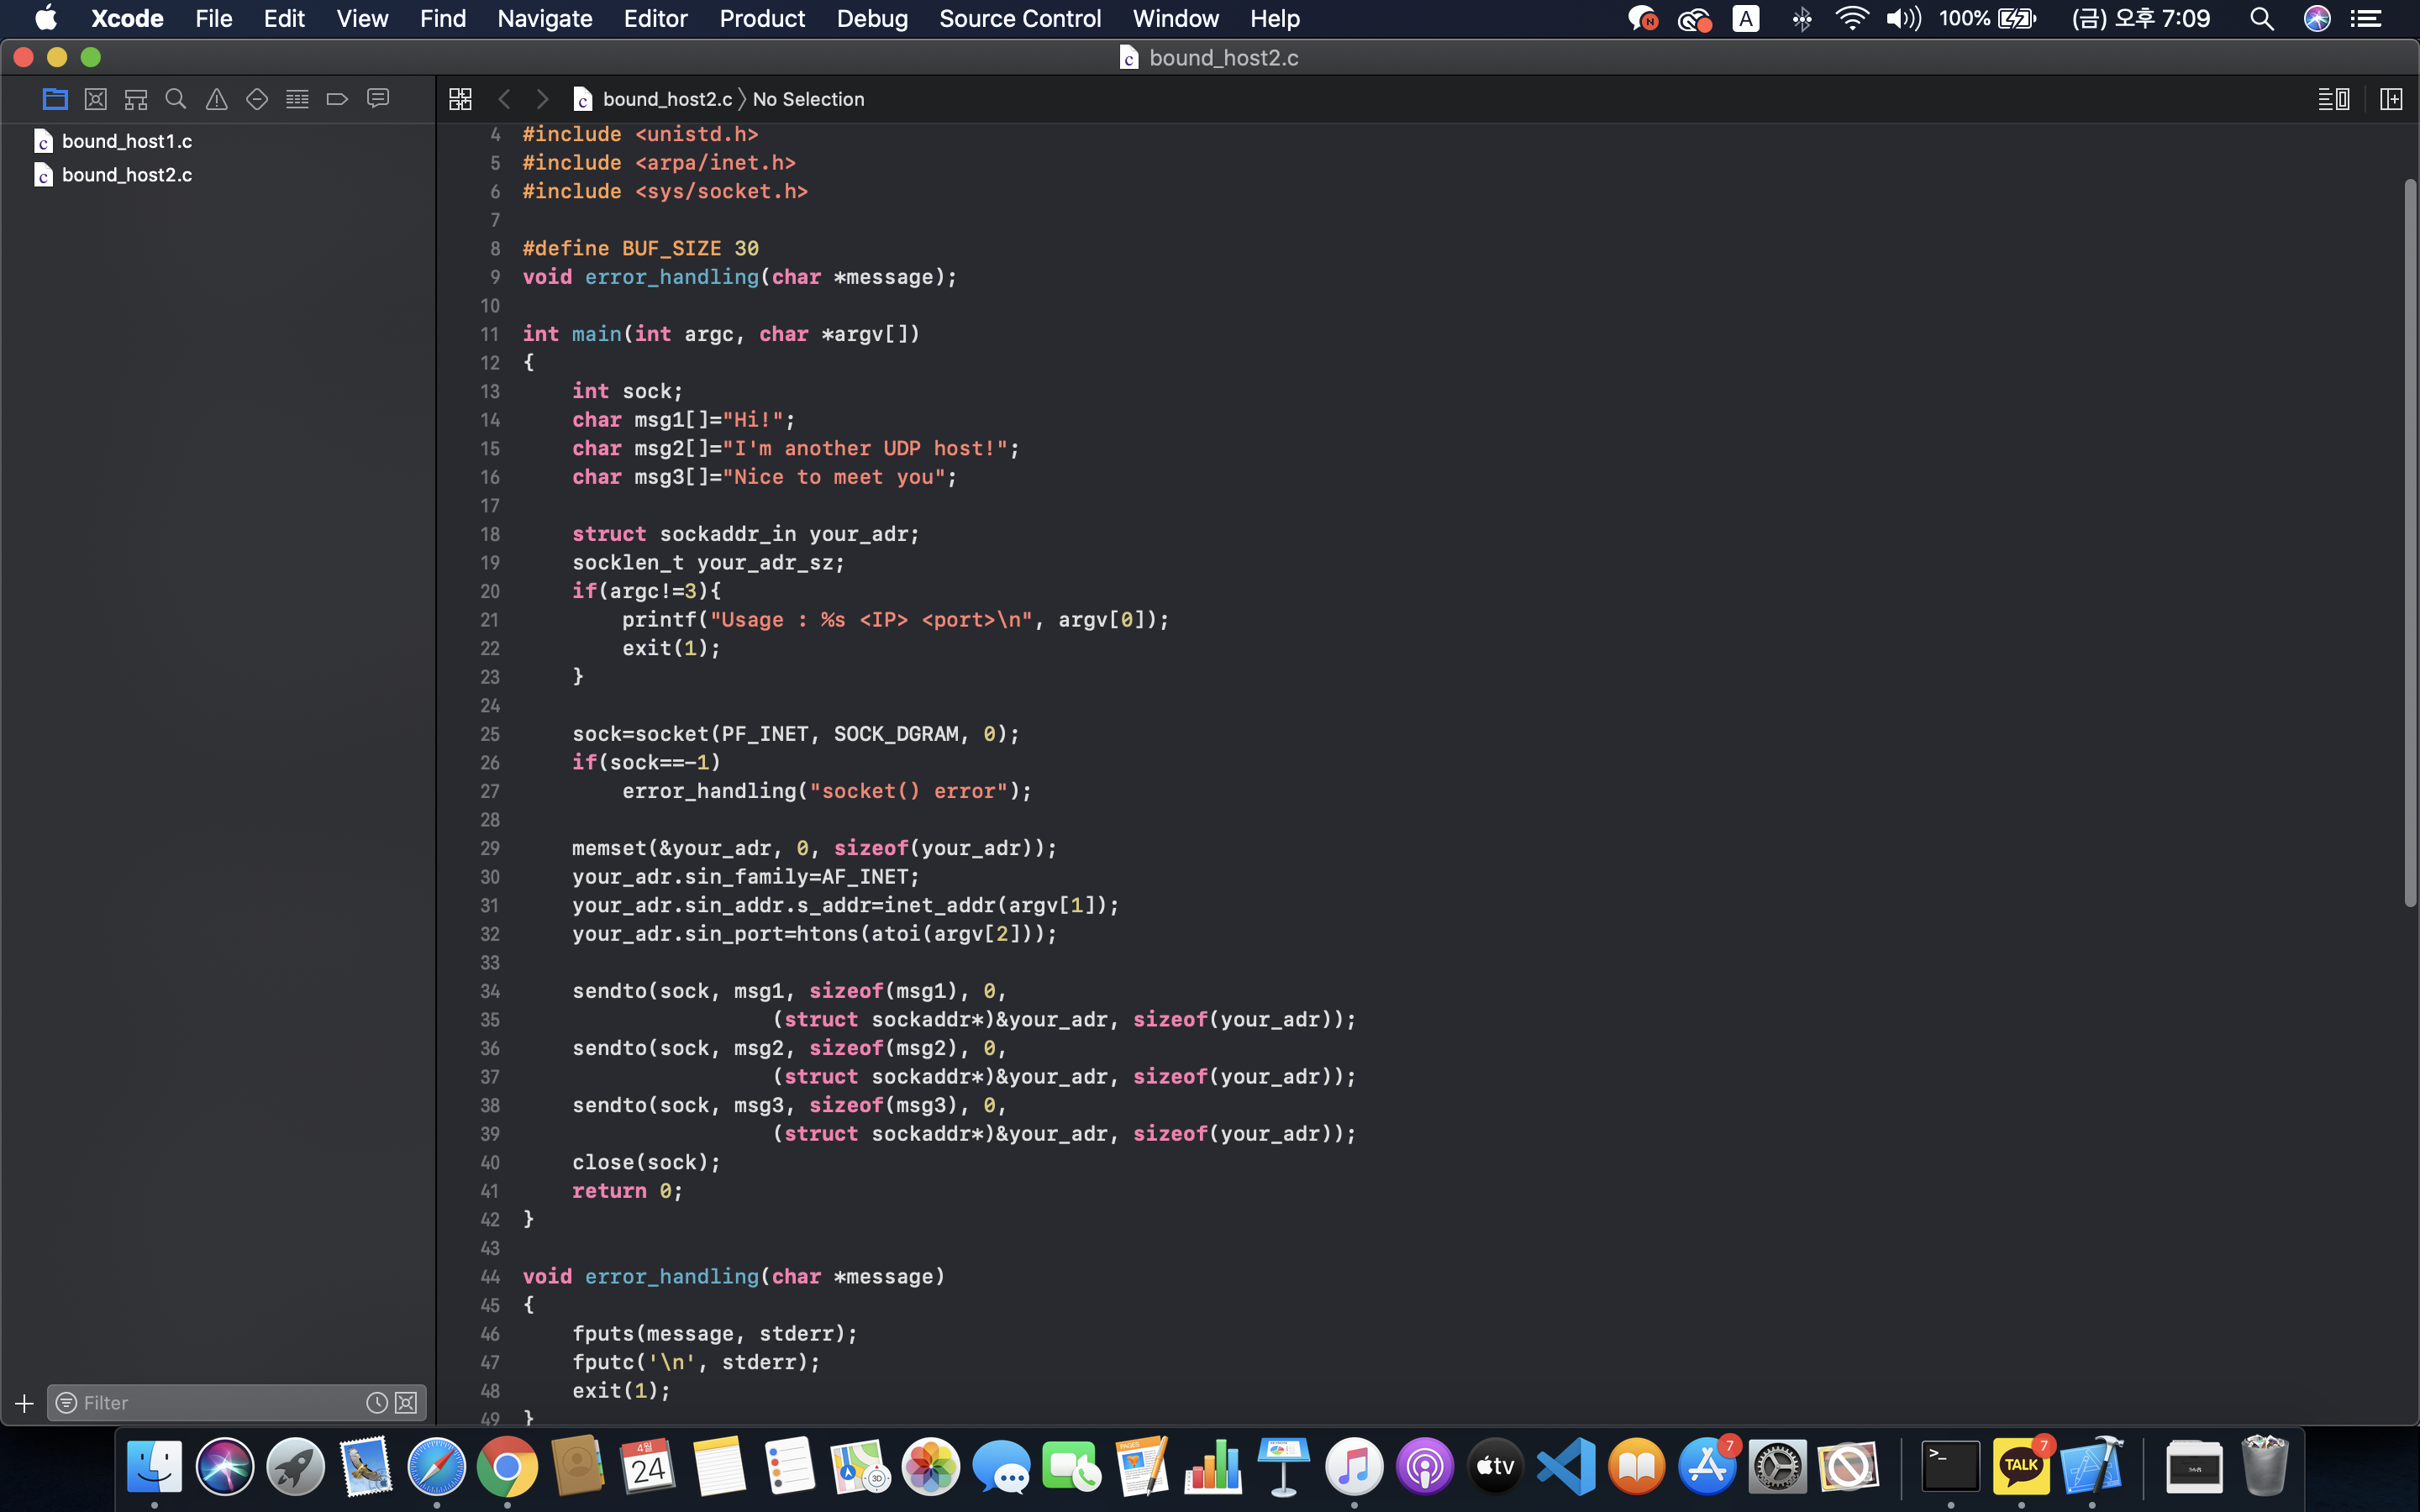
Task: Click the add file plus button
Action: [x=24, y=1403]
